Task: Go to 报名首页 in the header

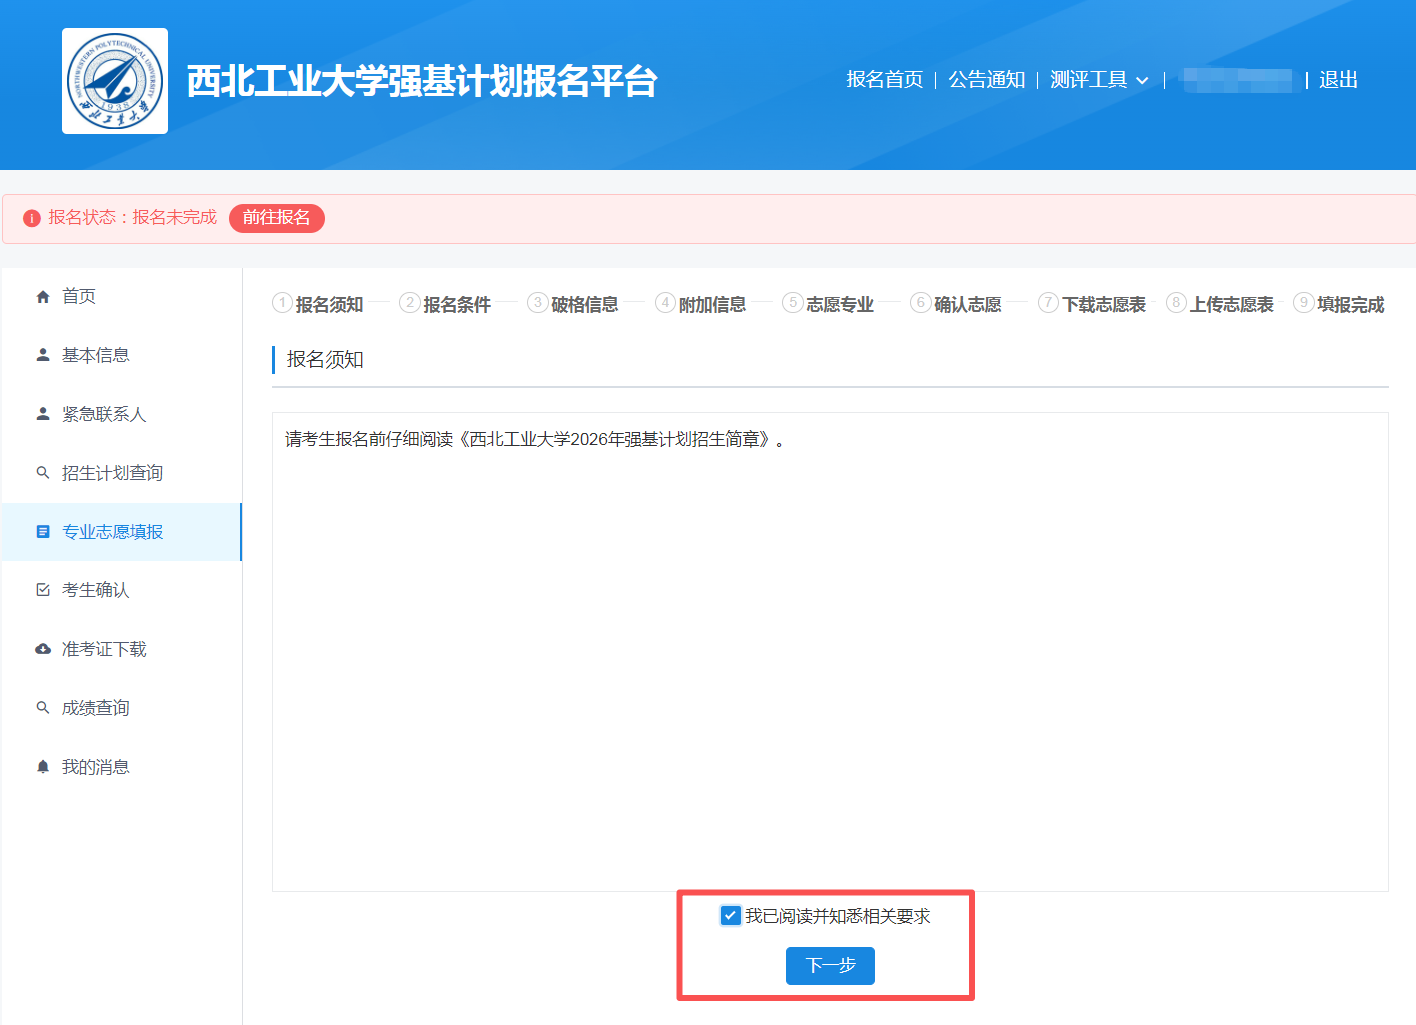Action: (x=884, y=80)
